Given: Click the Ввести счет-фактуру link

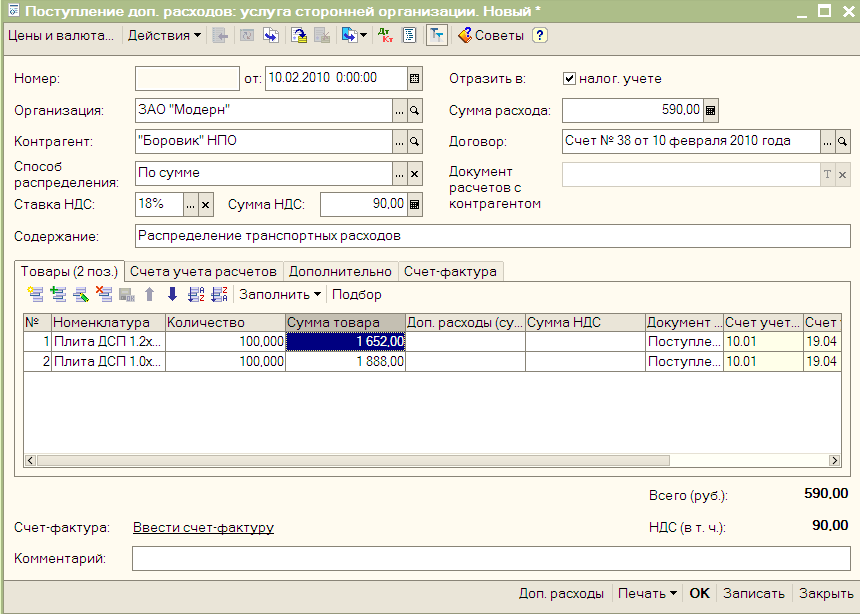Looking at the screenshot, I should [x=203, y=528].
